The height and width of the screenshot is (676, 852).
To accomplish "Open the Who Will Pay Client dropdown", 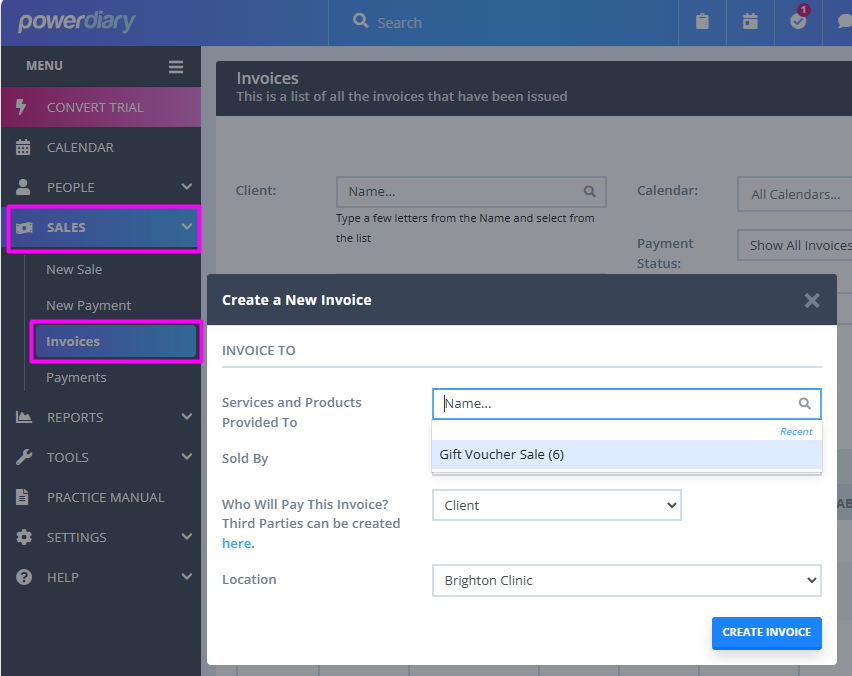I will tap(556, 505).
